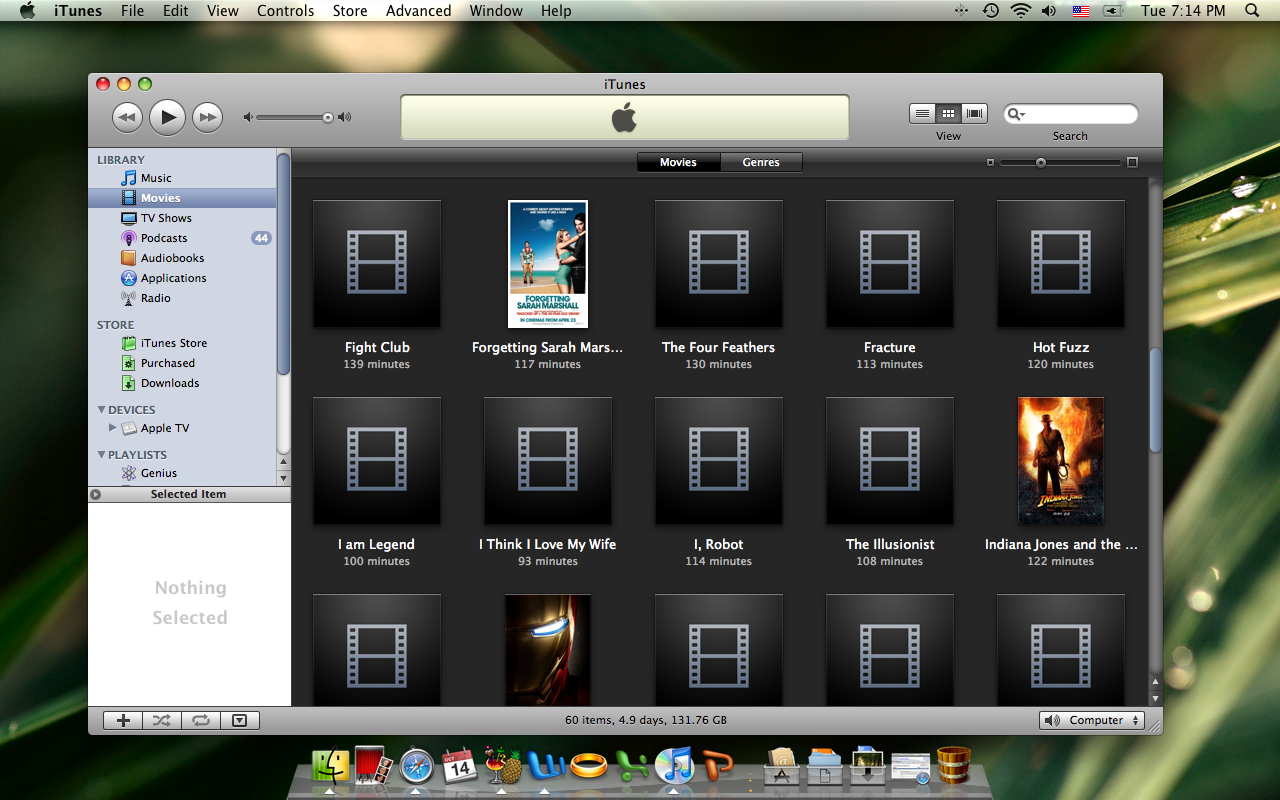
Task: Click the iTunes Dock icon
Action: (675, 765)
